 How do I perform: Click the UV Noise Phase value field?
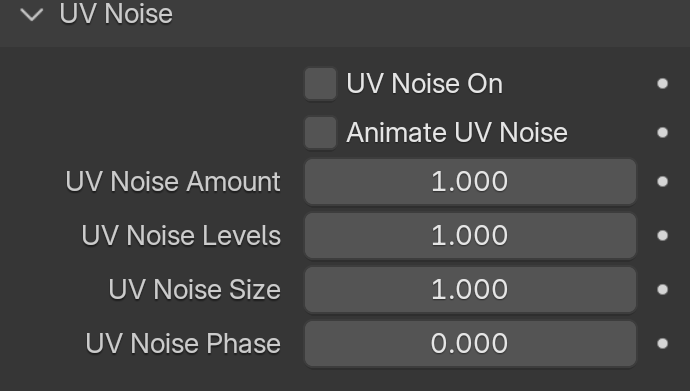[x=470, y=343]
